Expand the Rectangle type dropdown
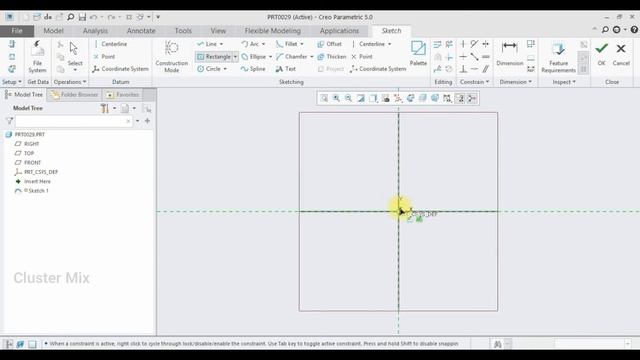Image resolution: width=640 pixels, height=360 pixels. click(236, 57)
